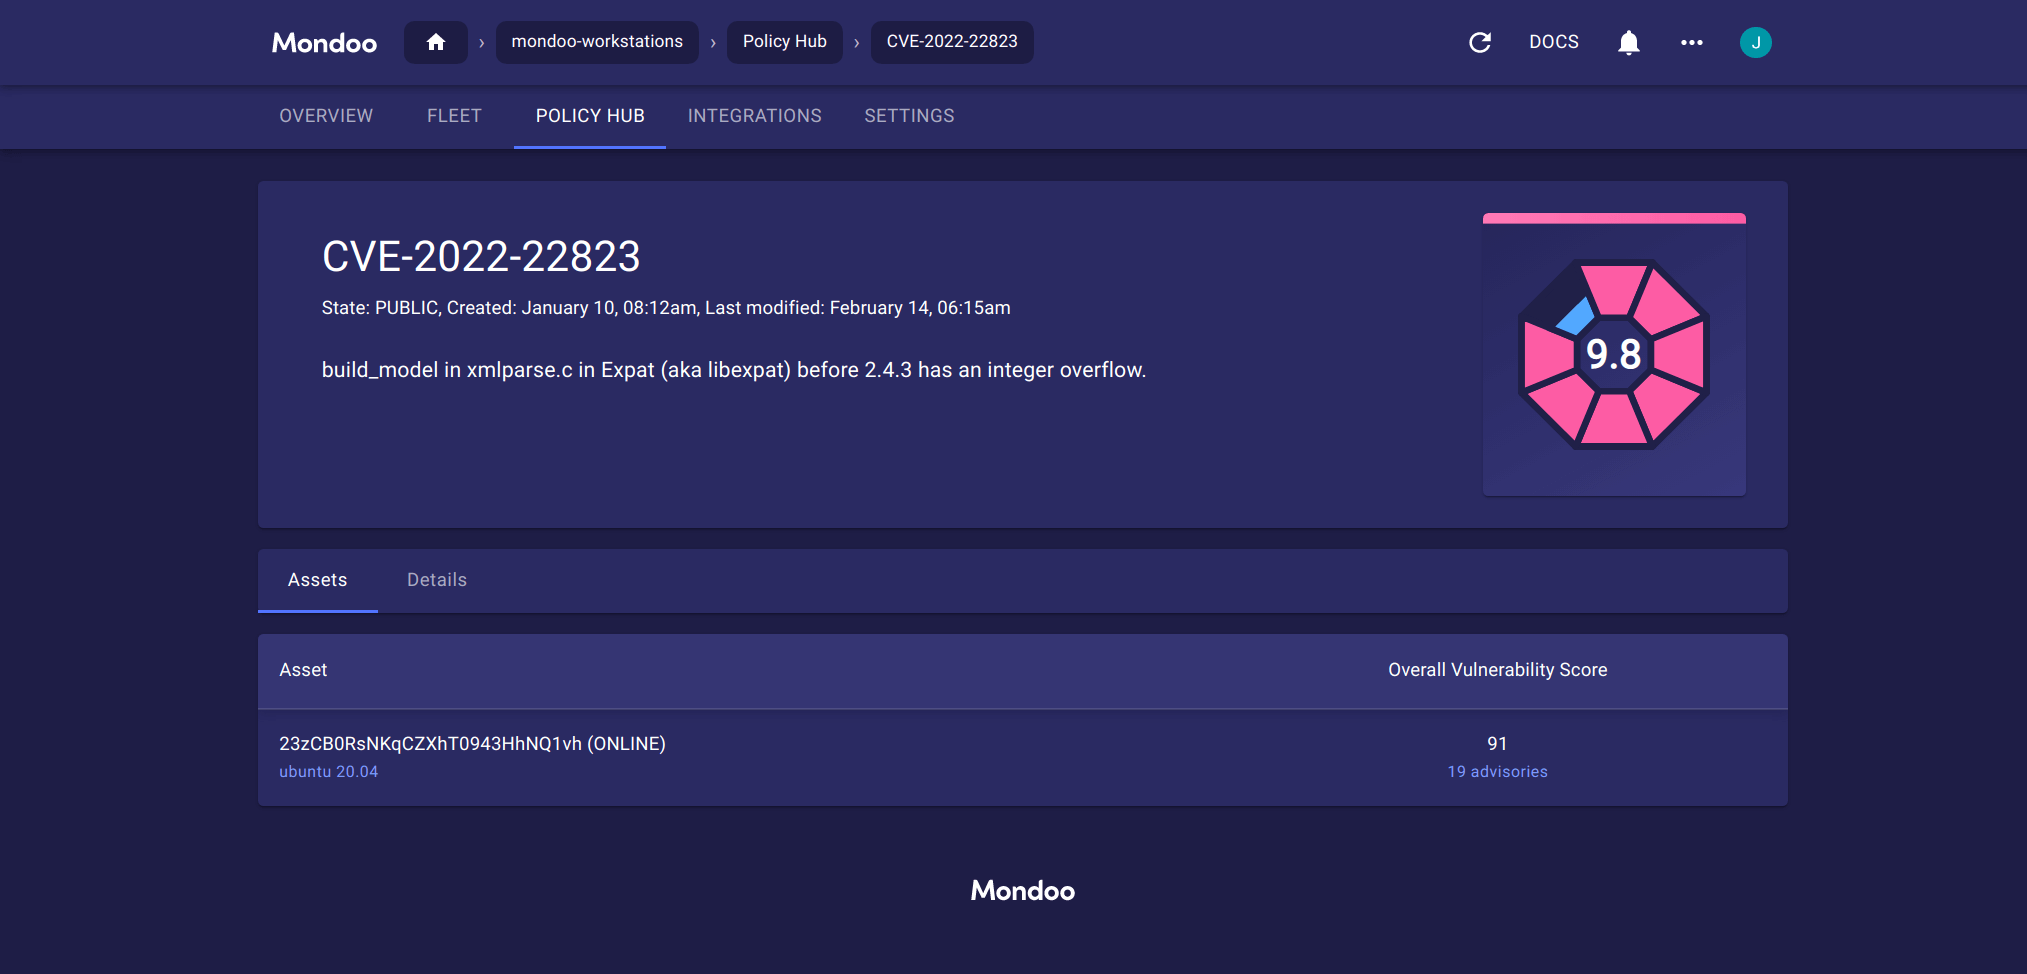Image resolution: width=2027 pixels, height=974 pixels.
Task: Open the FLEET section
Action: tap(454, 116)
